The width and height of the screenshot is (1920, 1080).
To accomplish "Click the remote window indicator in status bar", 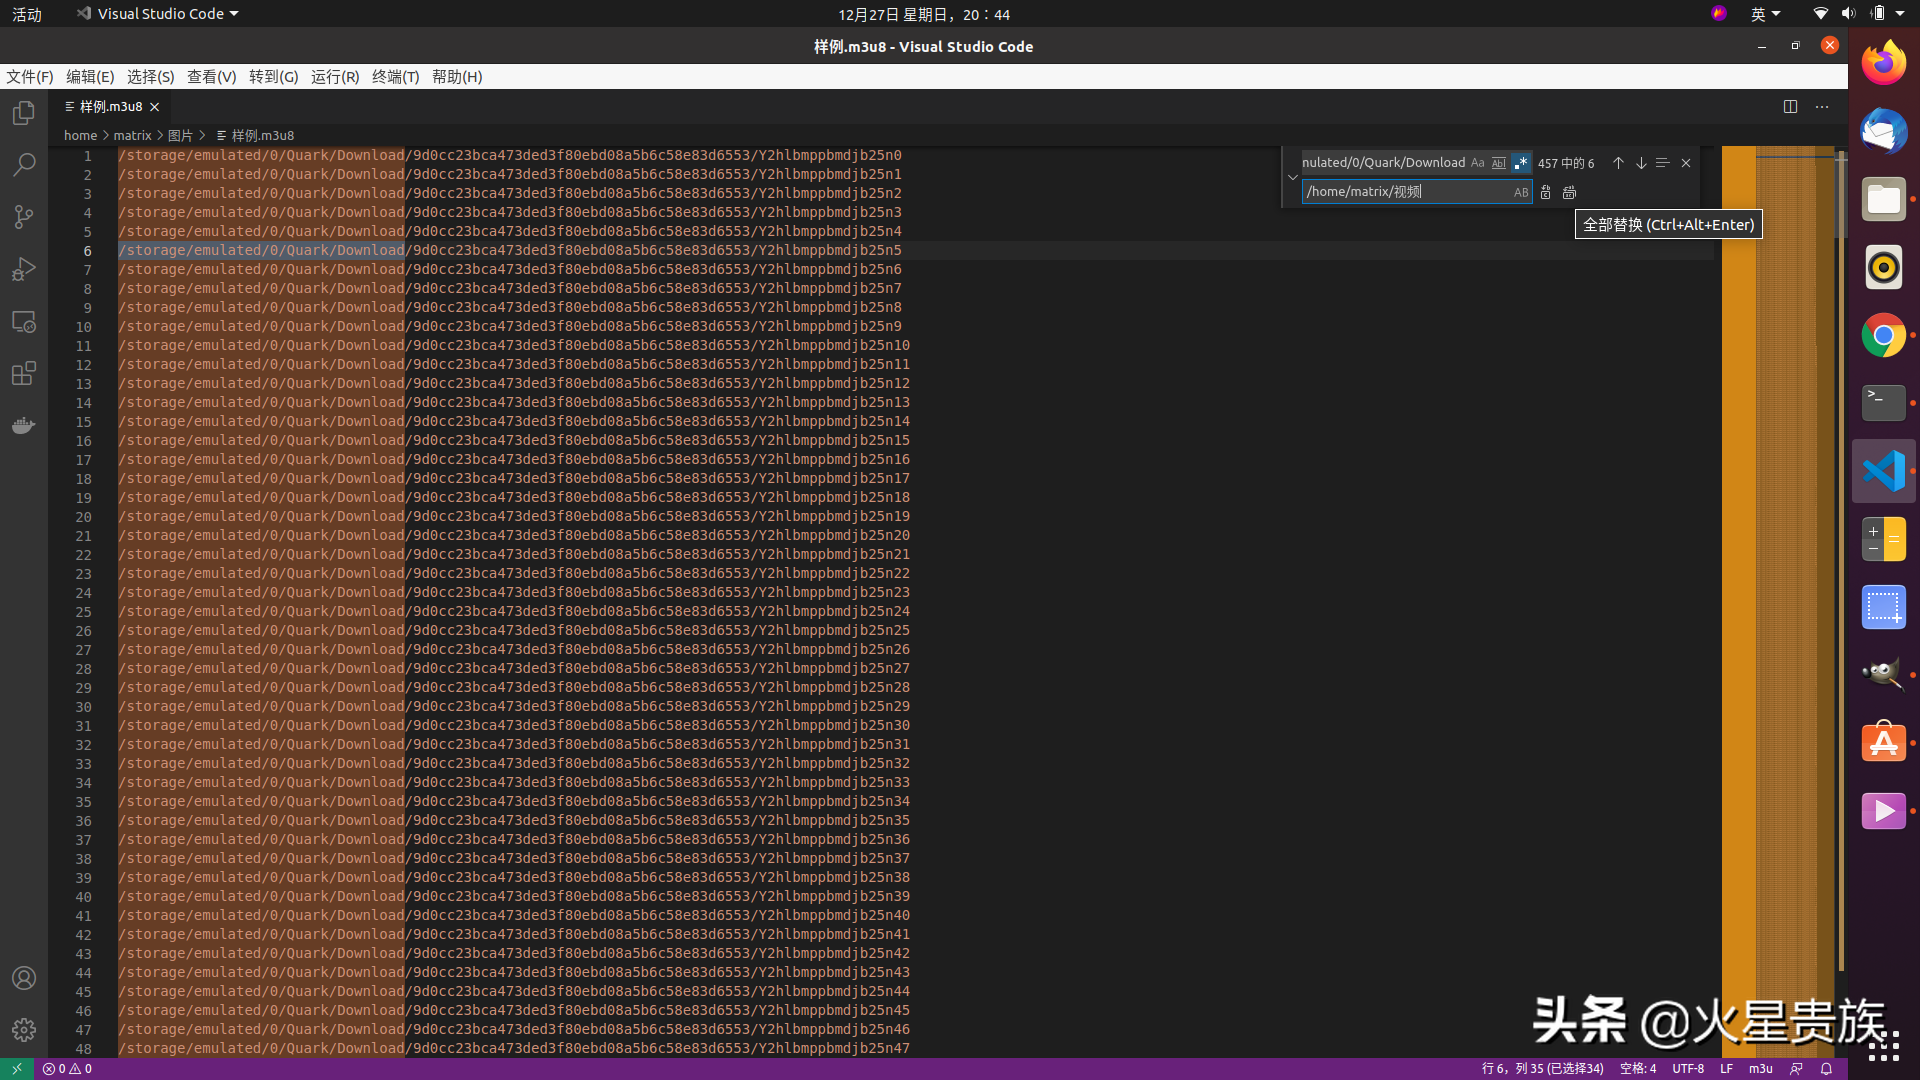I will click(x=17, y=1069).
